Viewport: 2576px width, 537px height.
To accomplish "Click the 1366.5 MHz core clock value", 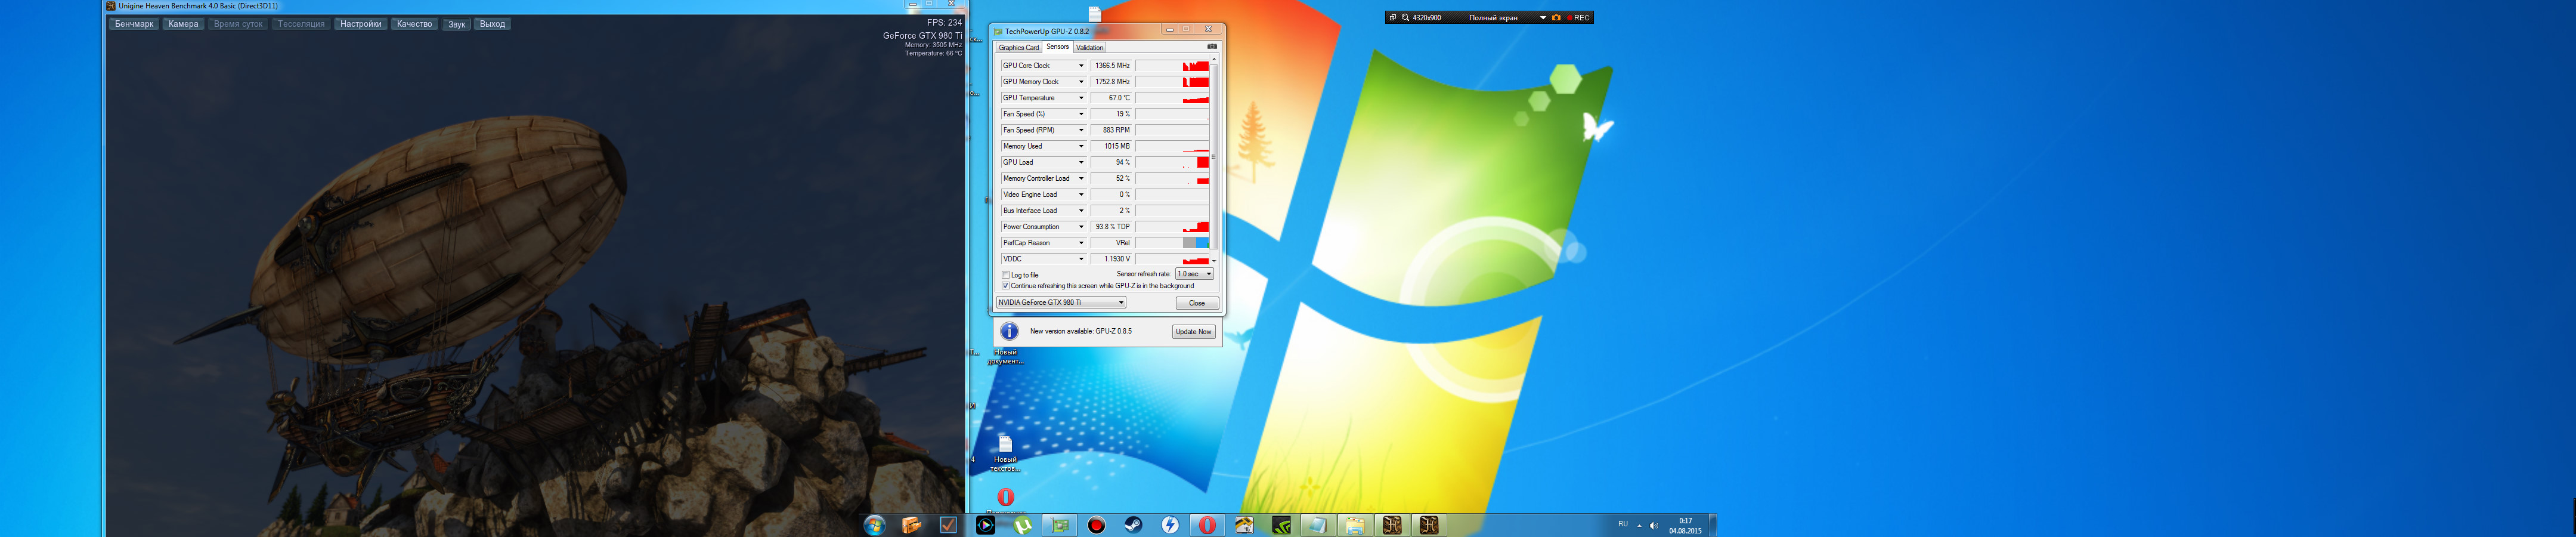I will pos(1111,66).
